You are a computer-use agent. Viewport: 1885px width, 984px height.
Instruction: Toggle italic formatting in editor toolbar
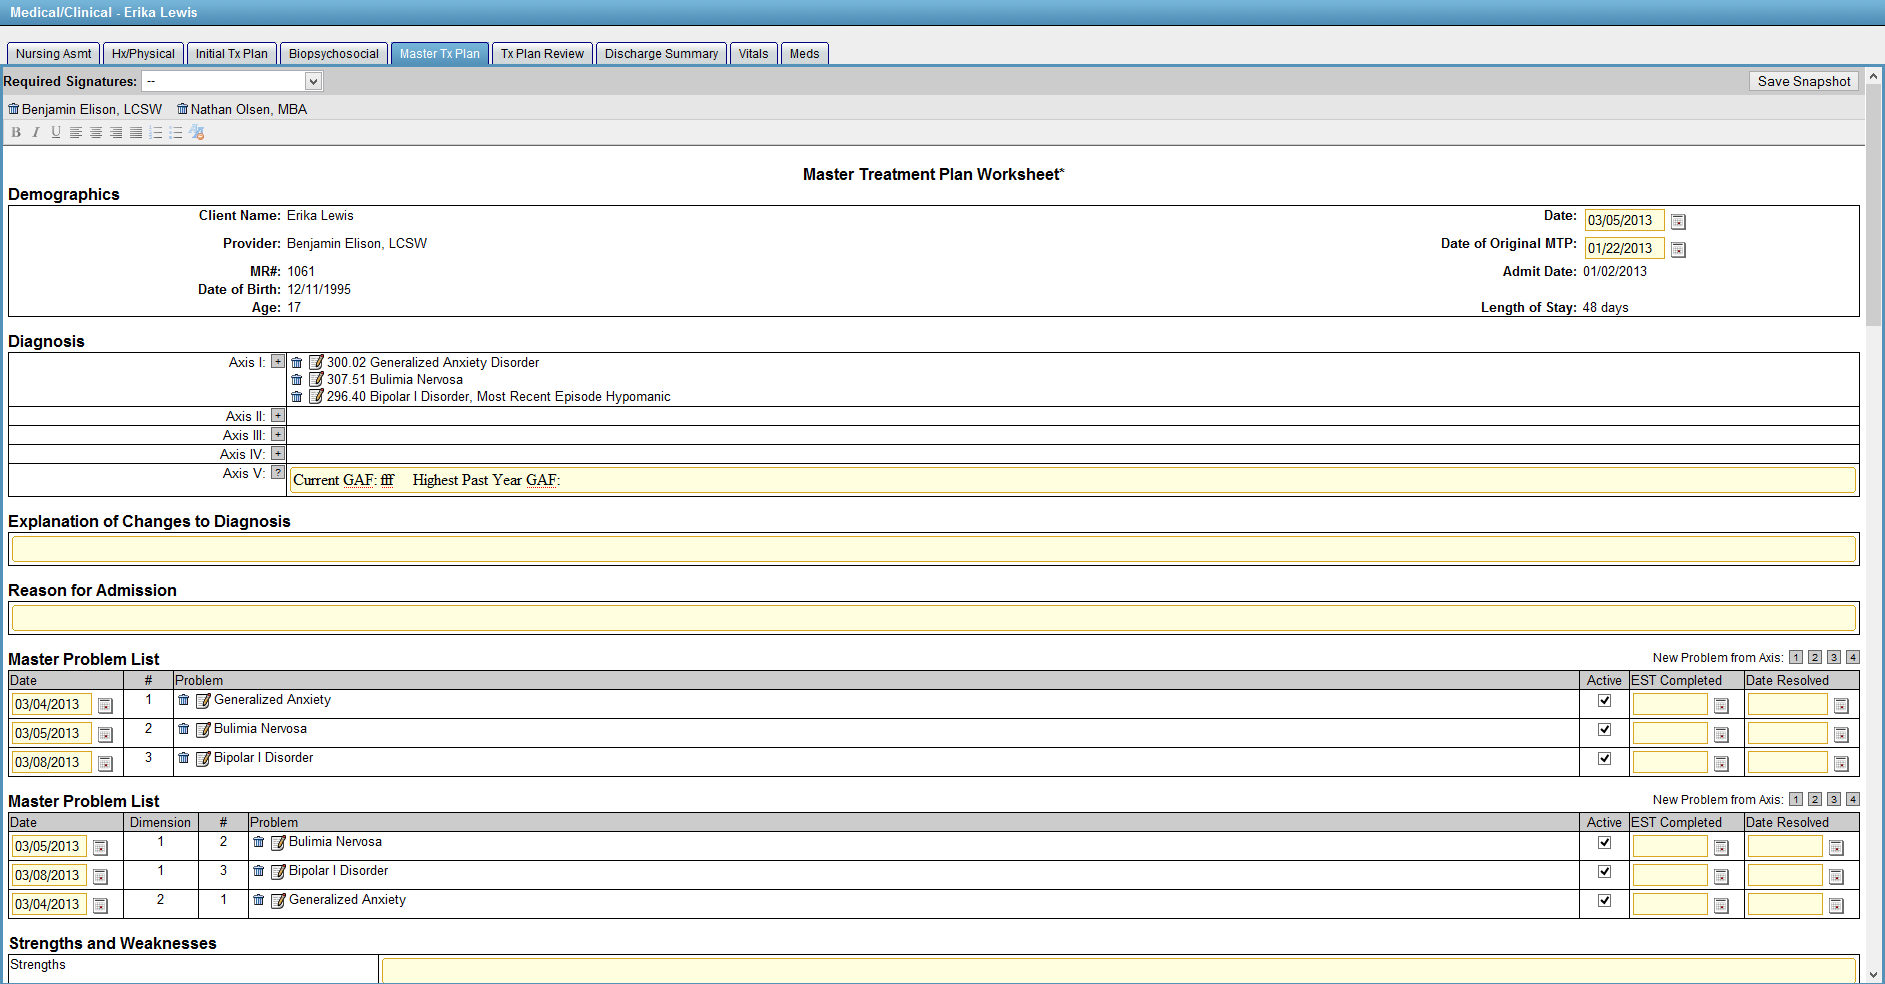pyautogui.click(x=36, y=132)
